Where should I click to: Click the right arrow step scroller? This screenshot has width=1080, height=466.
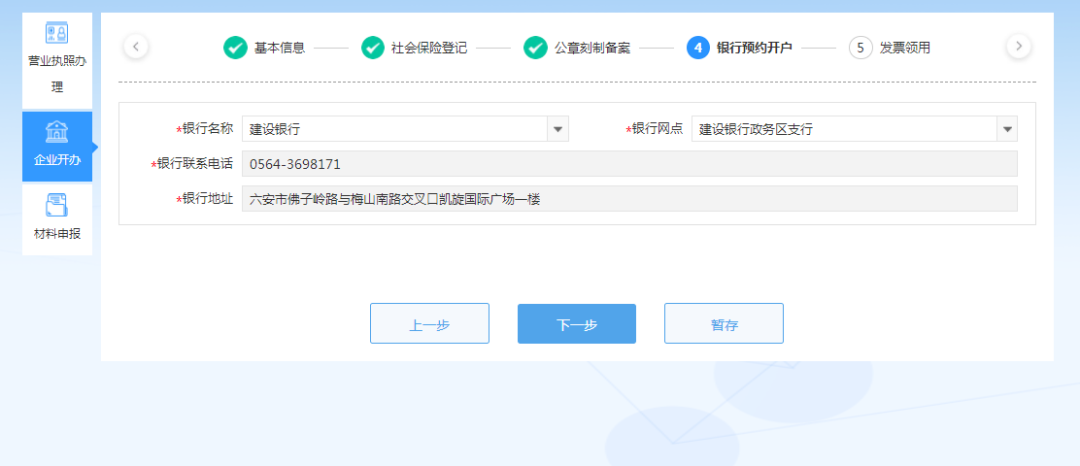[1018, 47]
